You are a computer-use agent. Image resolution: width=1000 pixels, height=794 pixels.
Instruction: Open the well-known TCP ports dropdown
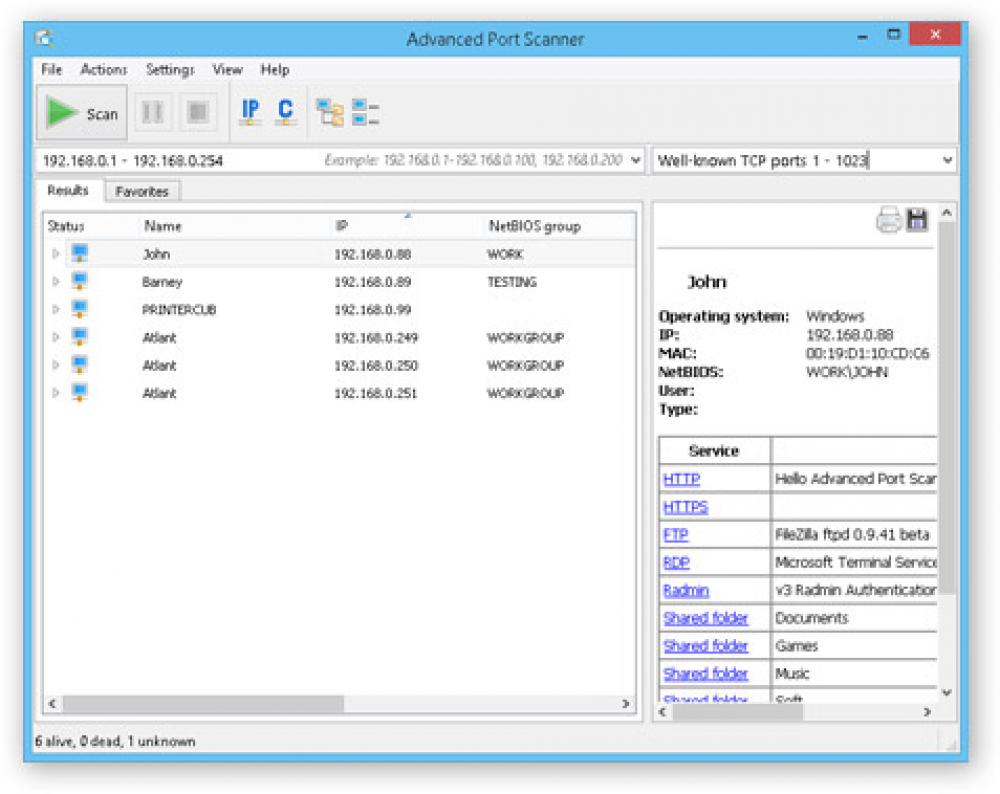[x=949, y=160]
